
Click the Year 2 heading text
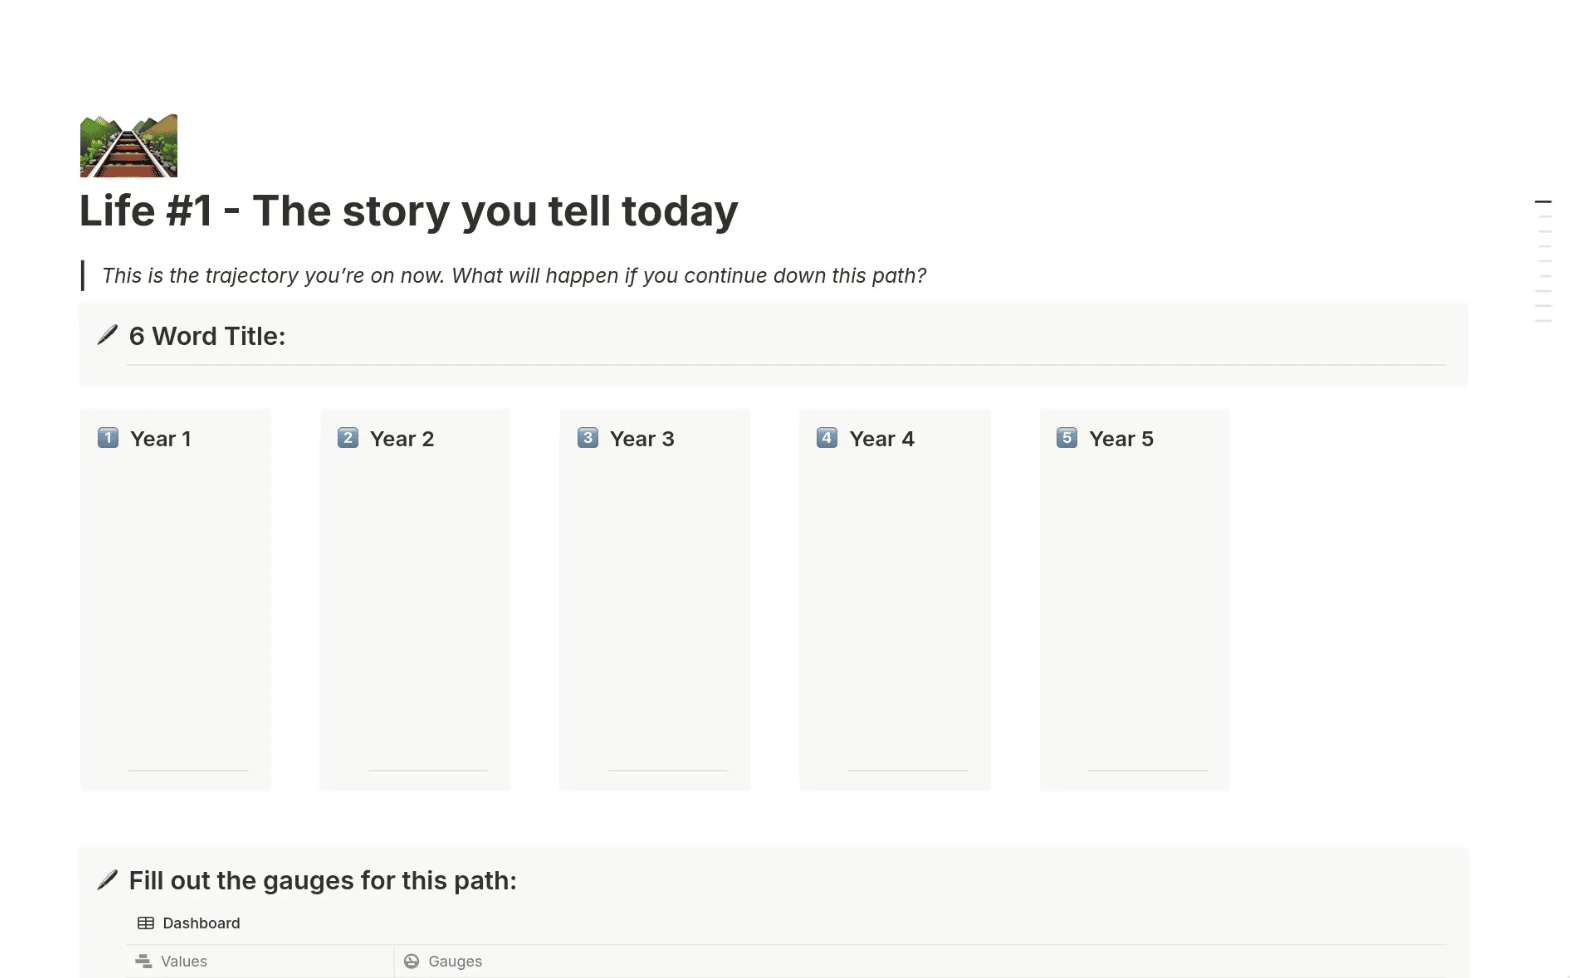click(401, 439)
